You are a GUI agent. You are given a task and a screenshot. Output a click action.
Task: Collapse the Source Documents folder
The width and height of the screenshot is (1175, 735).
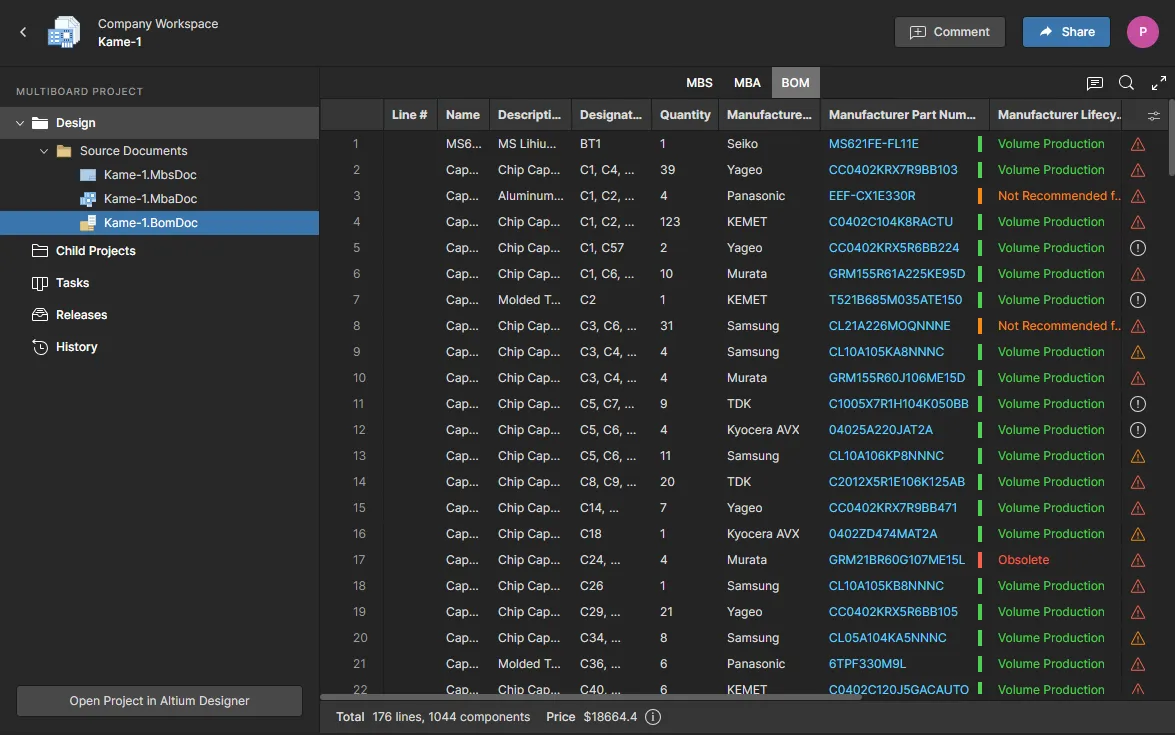(44, 151)
